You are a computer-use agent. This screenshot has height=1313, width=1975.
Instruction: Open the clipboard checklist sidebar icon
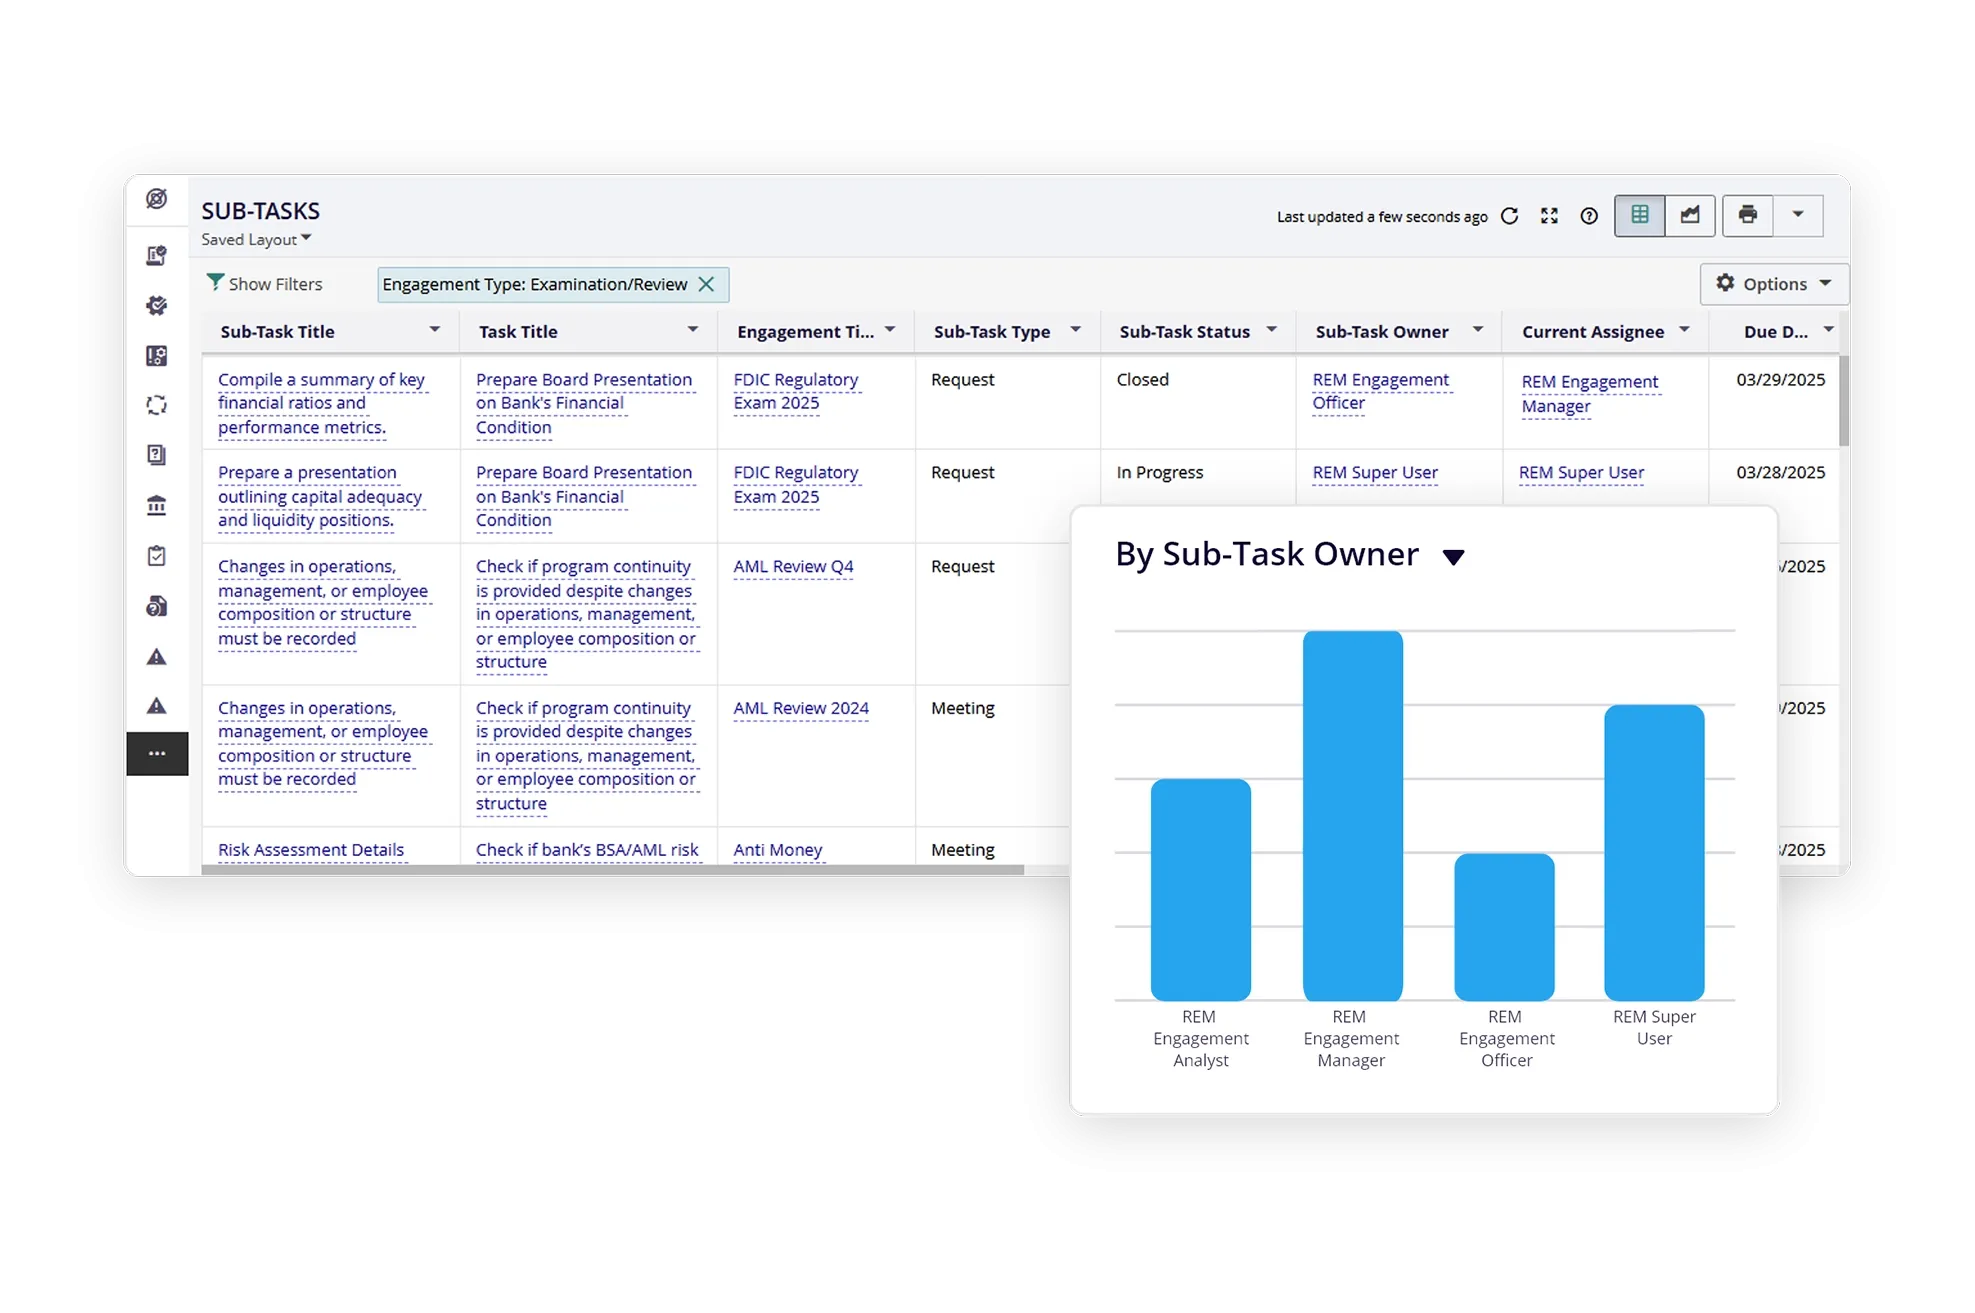pos(157,556)
